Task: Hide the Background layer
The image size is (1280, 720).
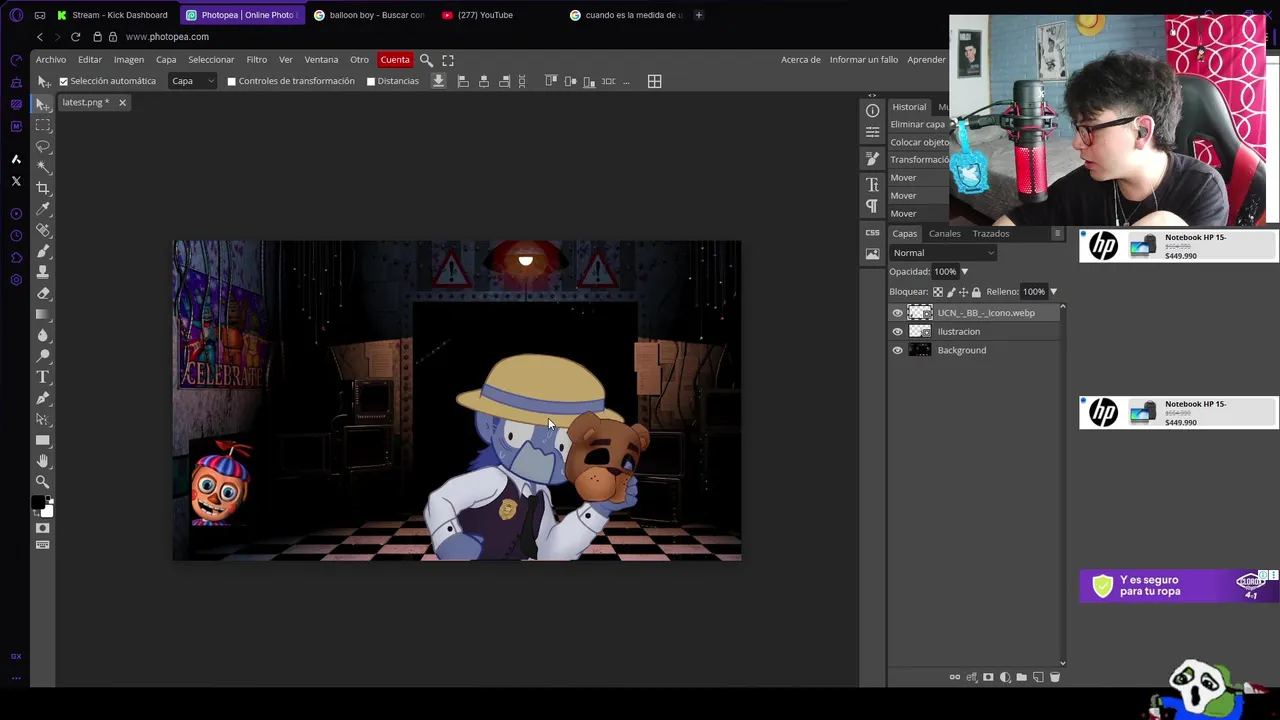Action: (897, 350)
